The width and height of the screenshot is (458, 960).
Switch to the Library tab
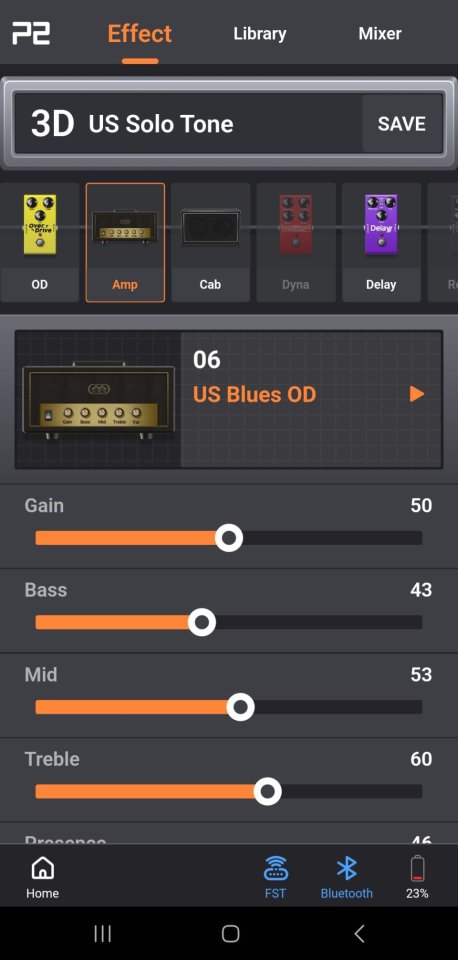click(260, 34)
